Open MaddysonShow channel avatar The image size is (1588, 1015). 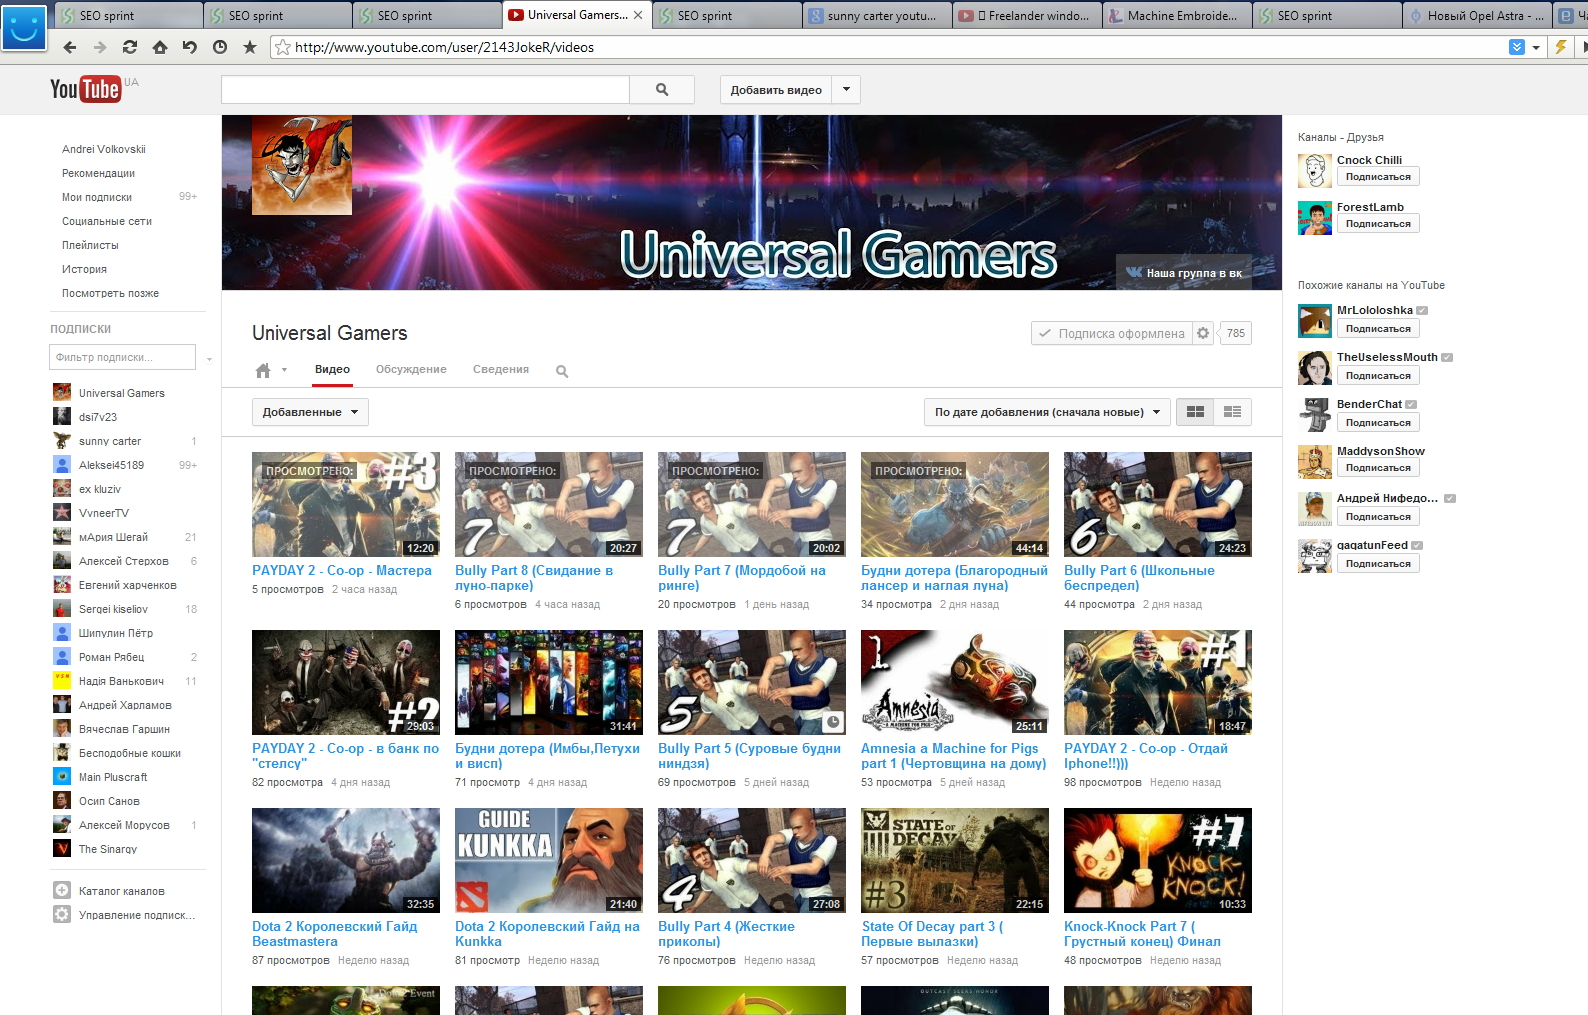[x=1315, y=462]
